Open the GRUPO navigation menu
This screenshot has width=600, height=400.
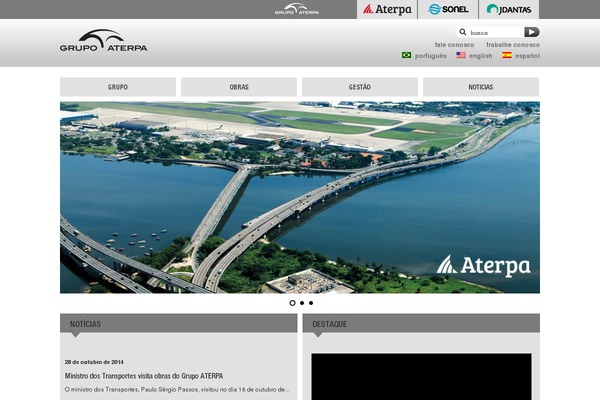click(x=118, y=87)
